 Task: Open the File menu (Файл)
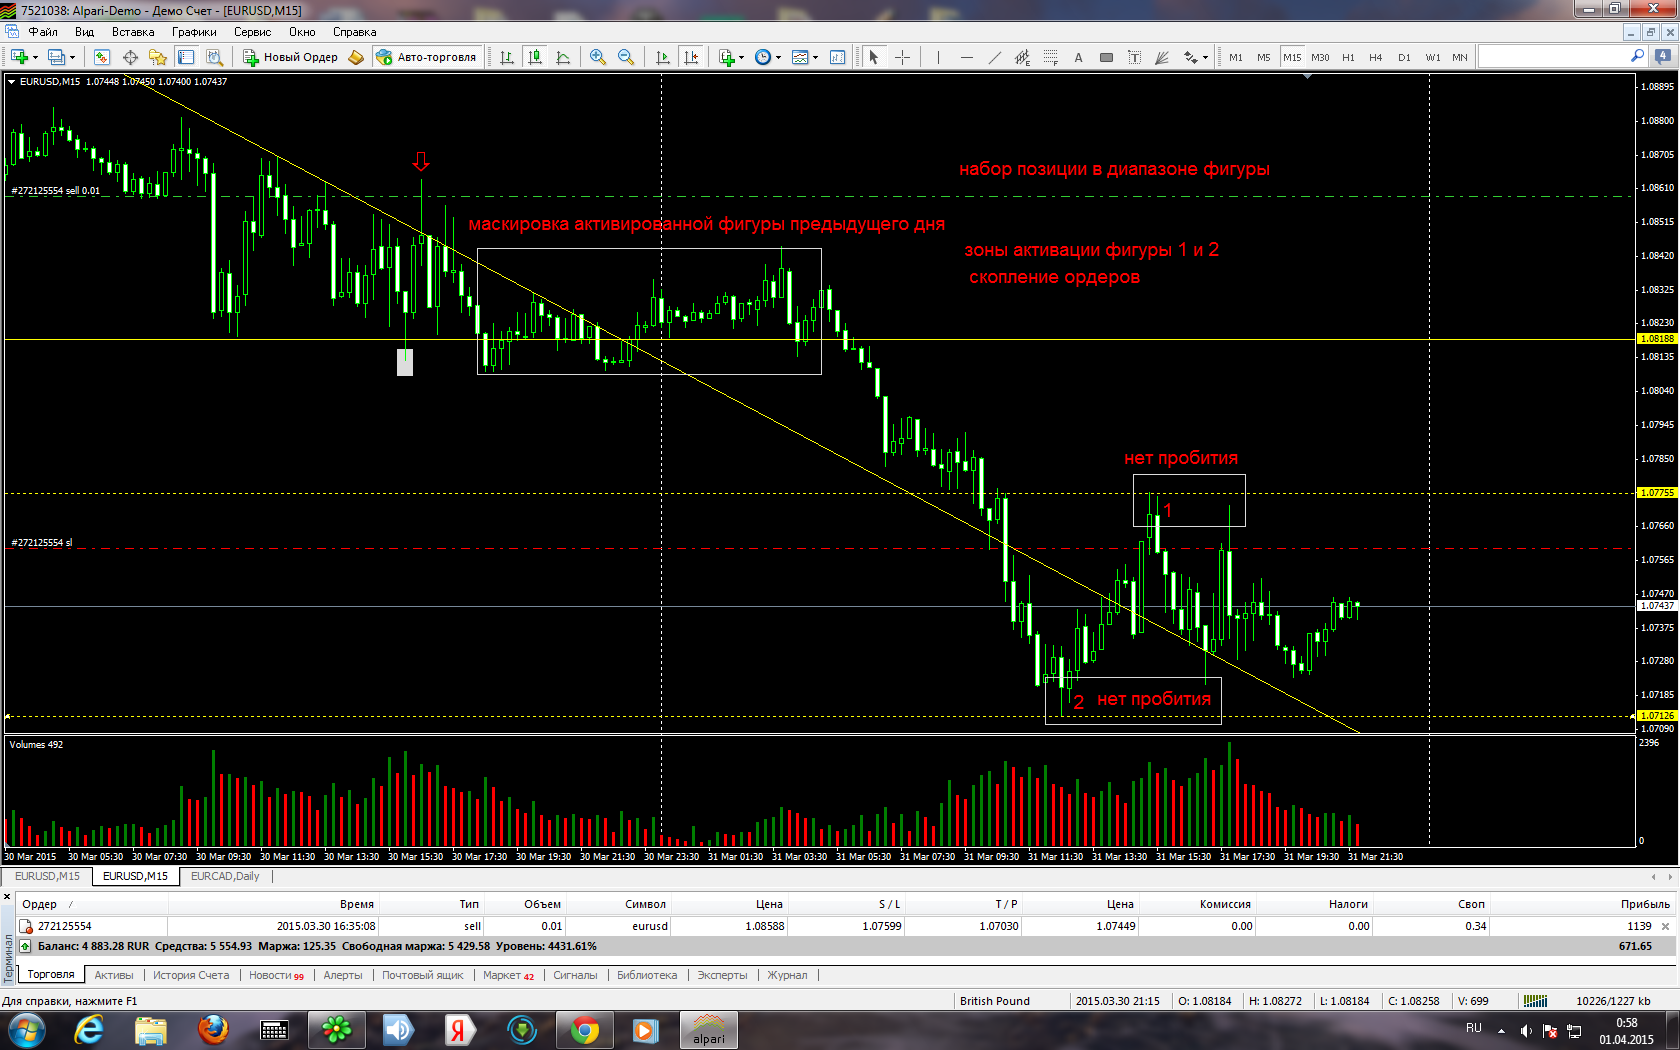click(x=43, y=32)
